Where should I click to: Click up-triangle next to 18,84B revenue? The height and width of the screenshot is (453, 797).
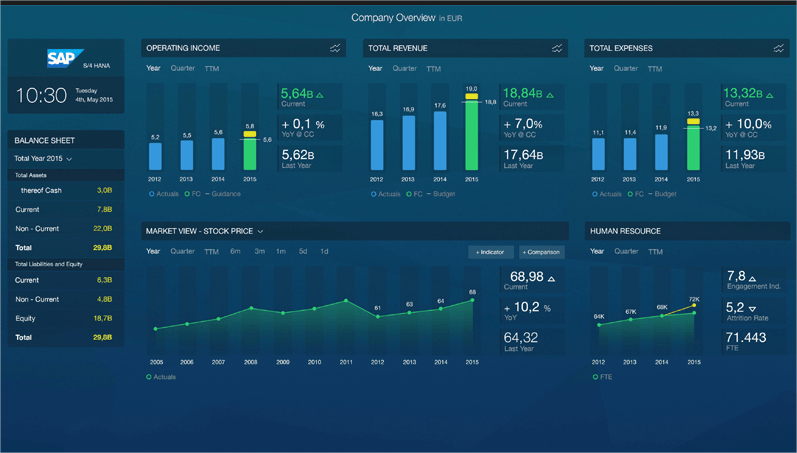click(x=550, y=95)
